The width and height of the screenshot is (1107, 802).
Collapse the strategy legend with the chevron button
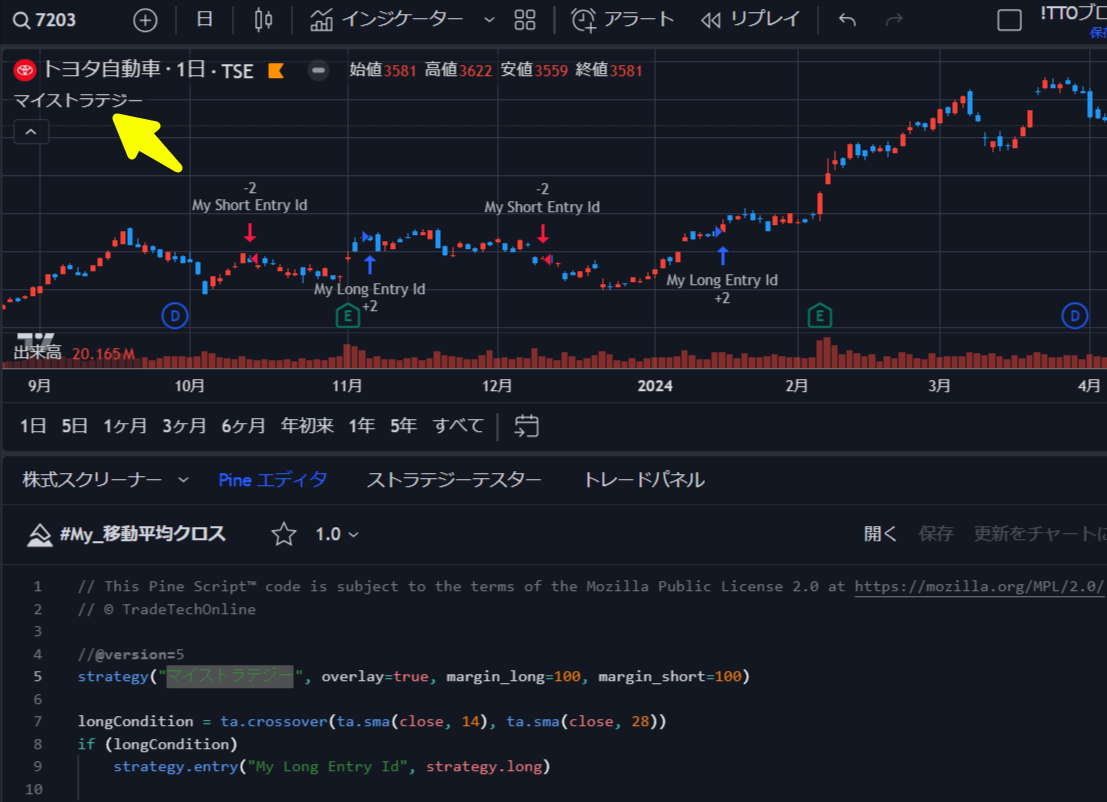(x=31, y=131)
